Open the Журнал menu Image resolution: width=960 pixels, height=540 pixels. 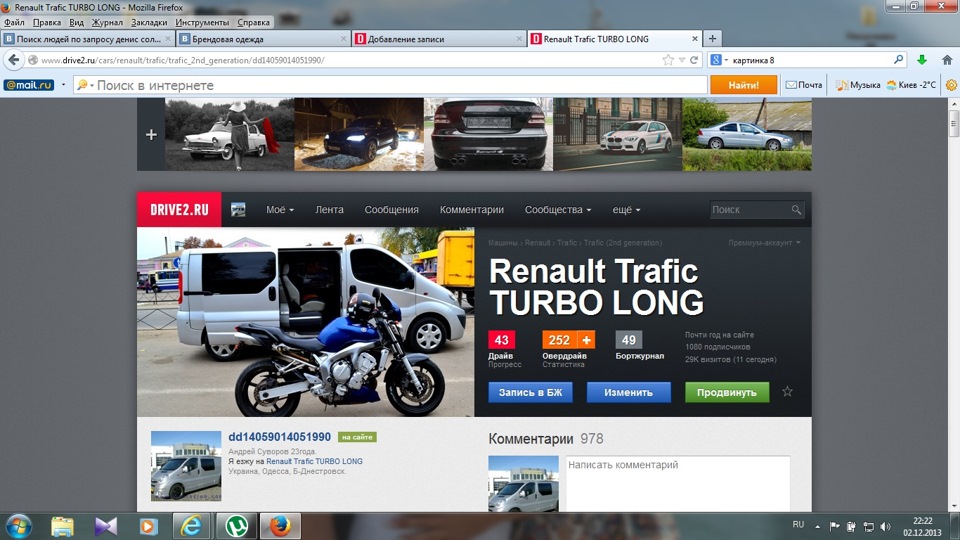click(x=107, y=23)
